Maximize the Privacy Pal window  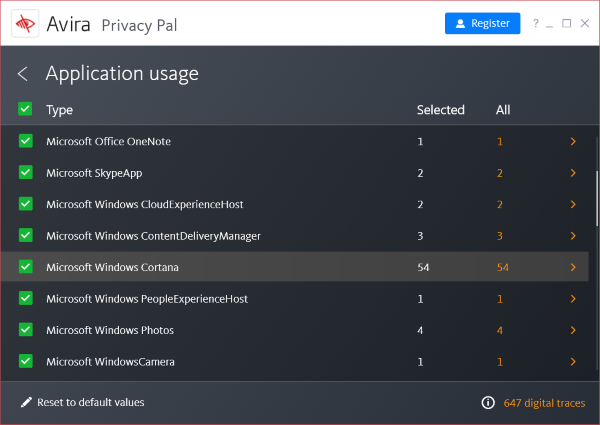pyautogui.click(x=566, y=23)
